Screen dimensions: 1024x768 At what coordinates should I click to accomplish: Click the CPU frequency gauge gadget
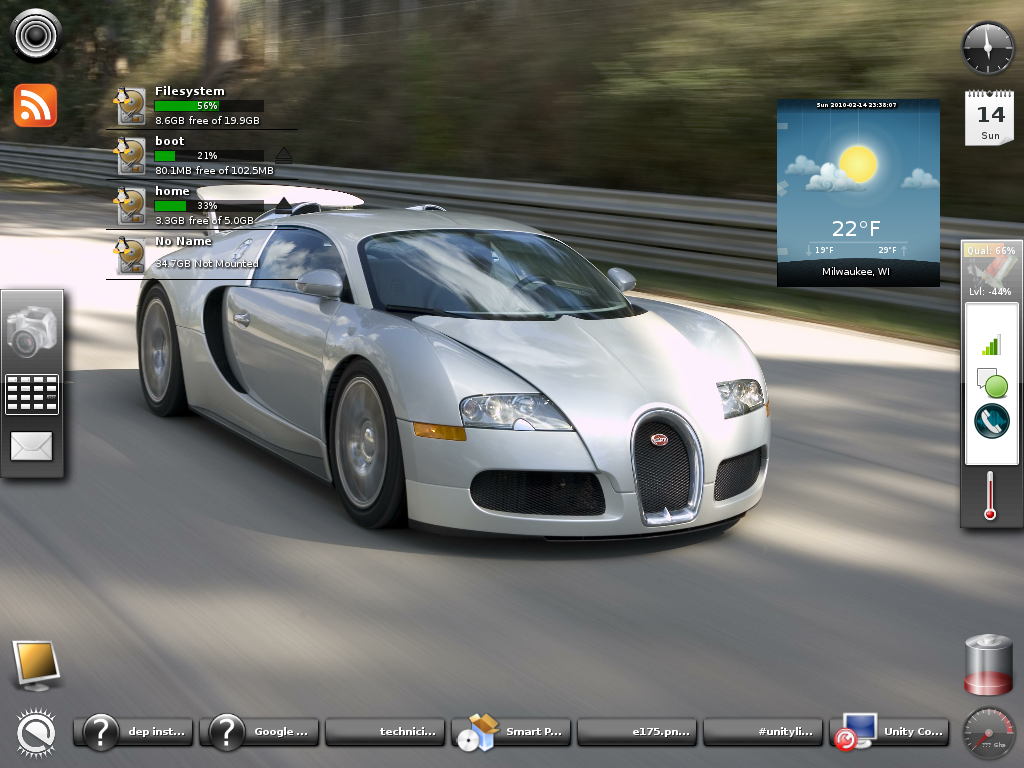coord(988,734)
